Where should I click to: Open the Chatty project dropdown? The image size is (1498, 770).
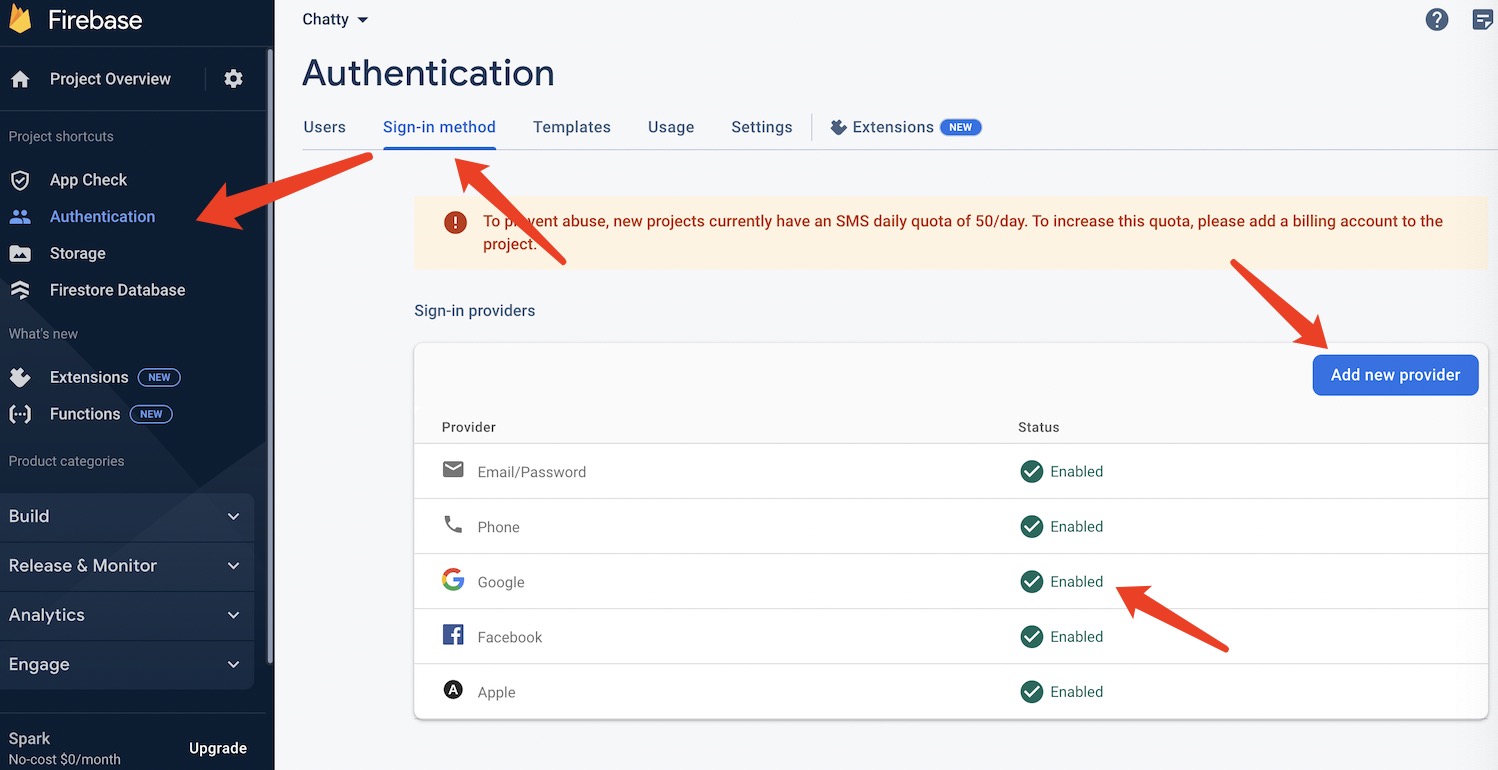335,20
